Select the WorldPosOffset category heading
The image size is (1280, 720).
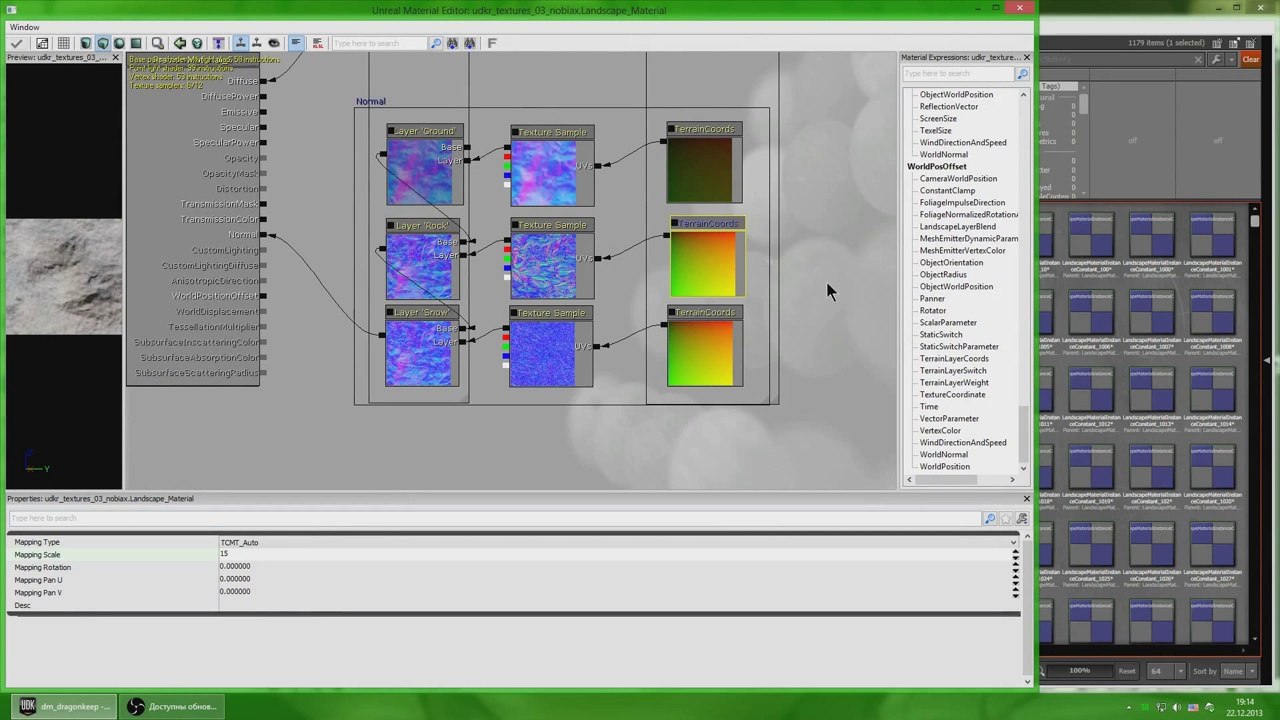click(x=937, y=166)
